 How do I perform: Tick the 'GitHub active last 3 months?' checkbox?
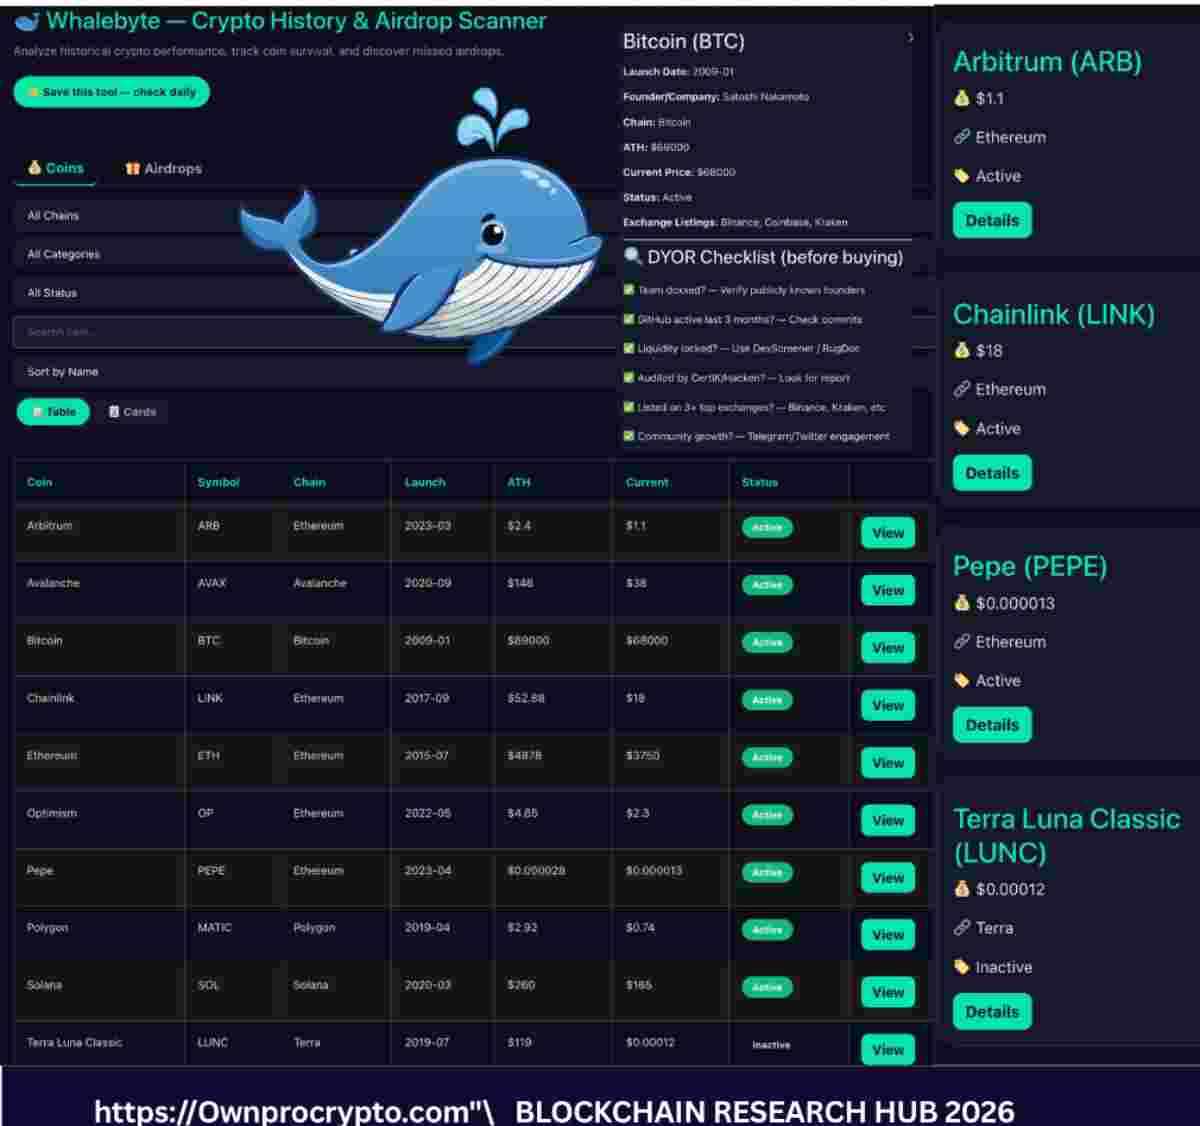pos(629,319)
